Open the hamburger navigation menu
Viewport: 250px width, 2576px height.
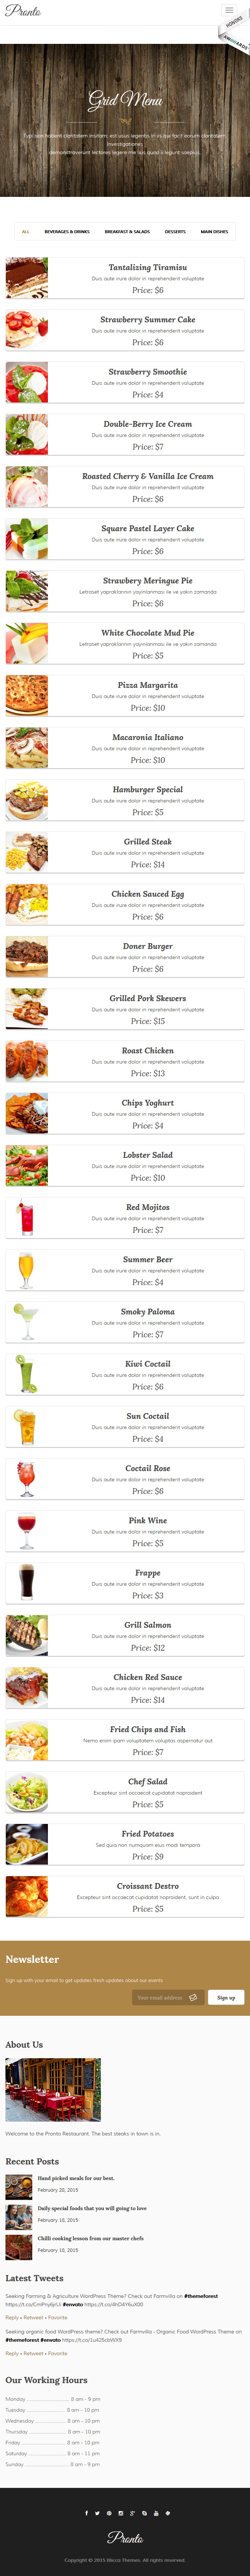[x=229, y=10]
